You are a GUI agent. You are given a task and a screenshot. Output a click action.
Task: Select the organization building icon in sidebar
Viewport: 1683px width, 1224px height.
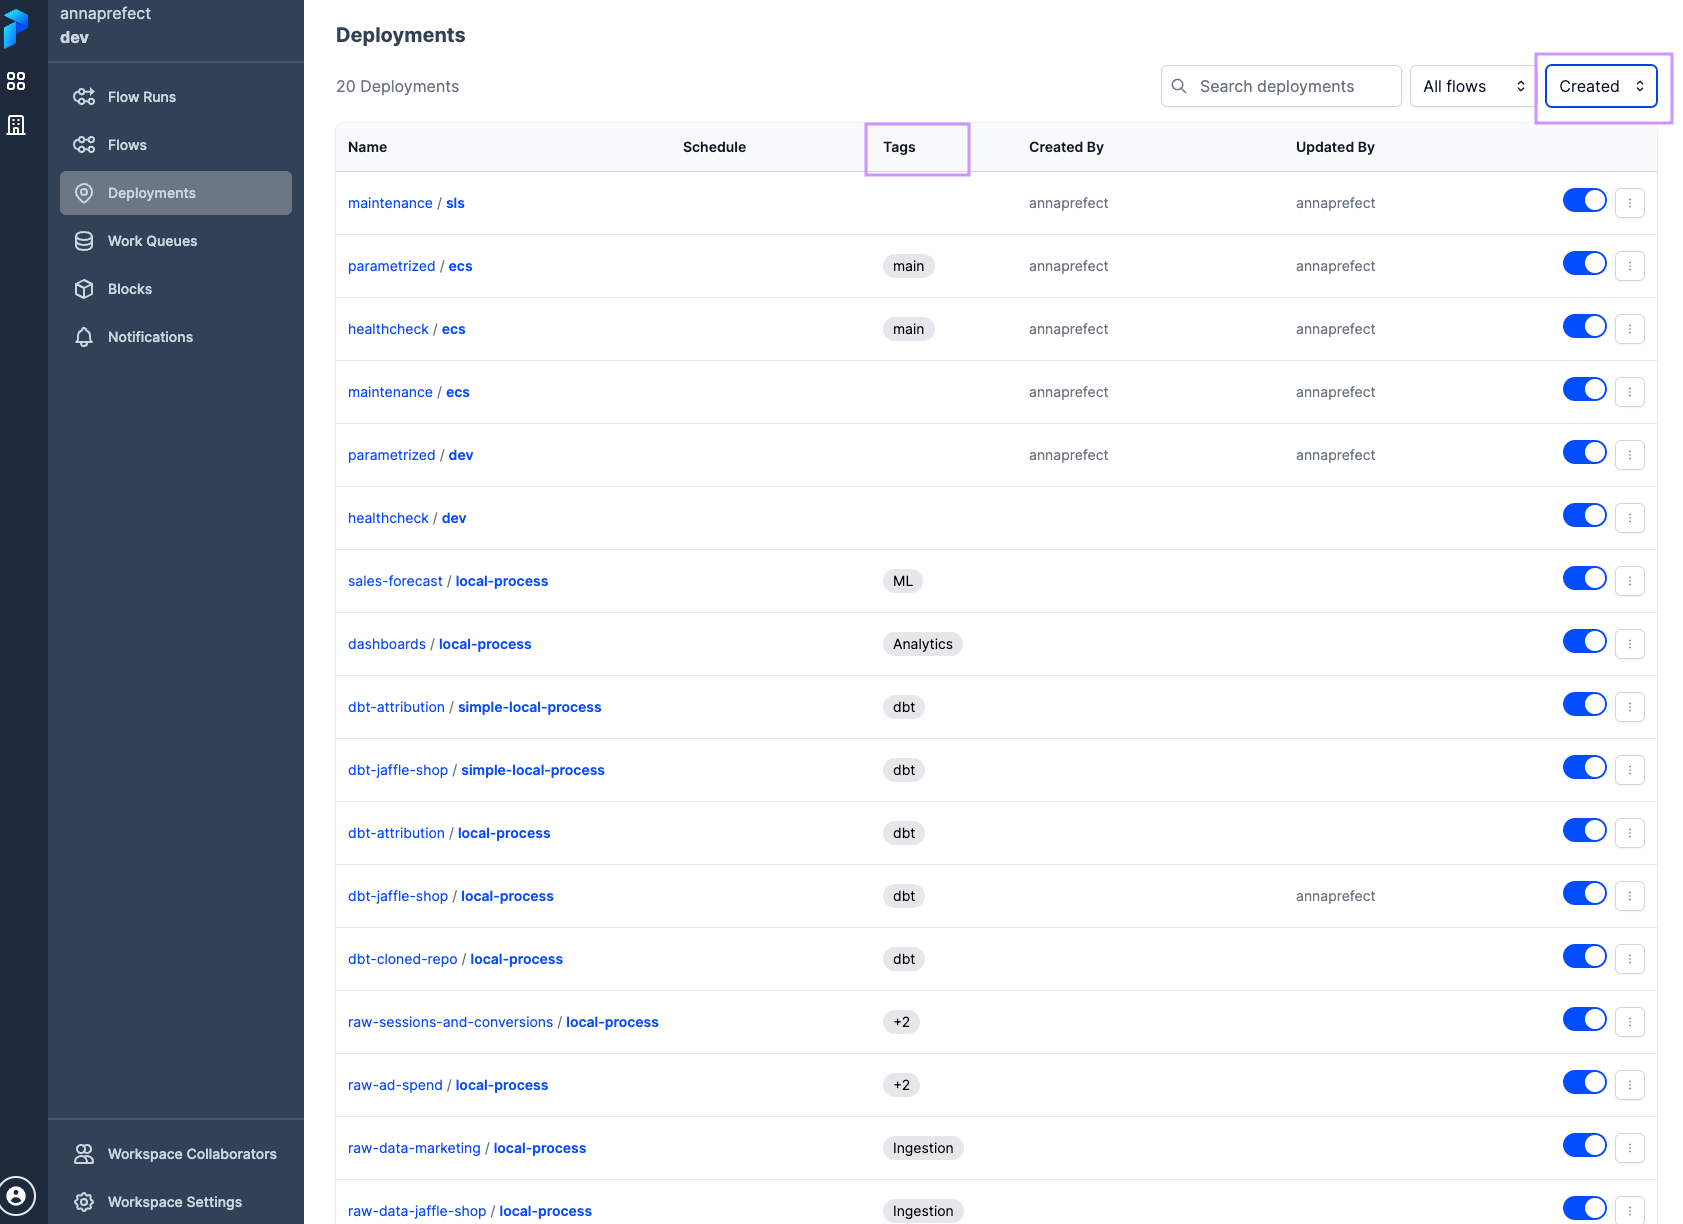15,125
